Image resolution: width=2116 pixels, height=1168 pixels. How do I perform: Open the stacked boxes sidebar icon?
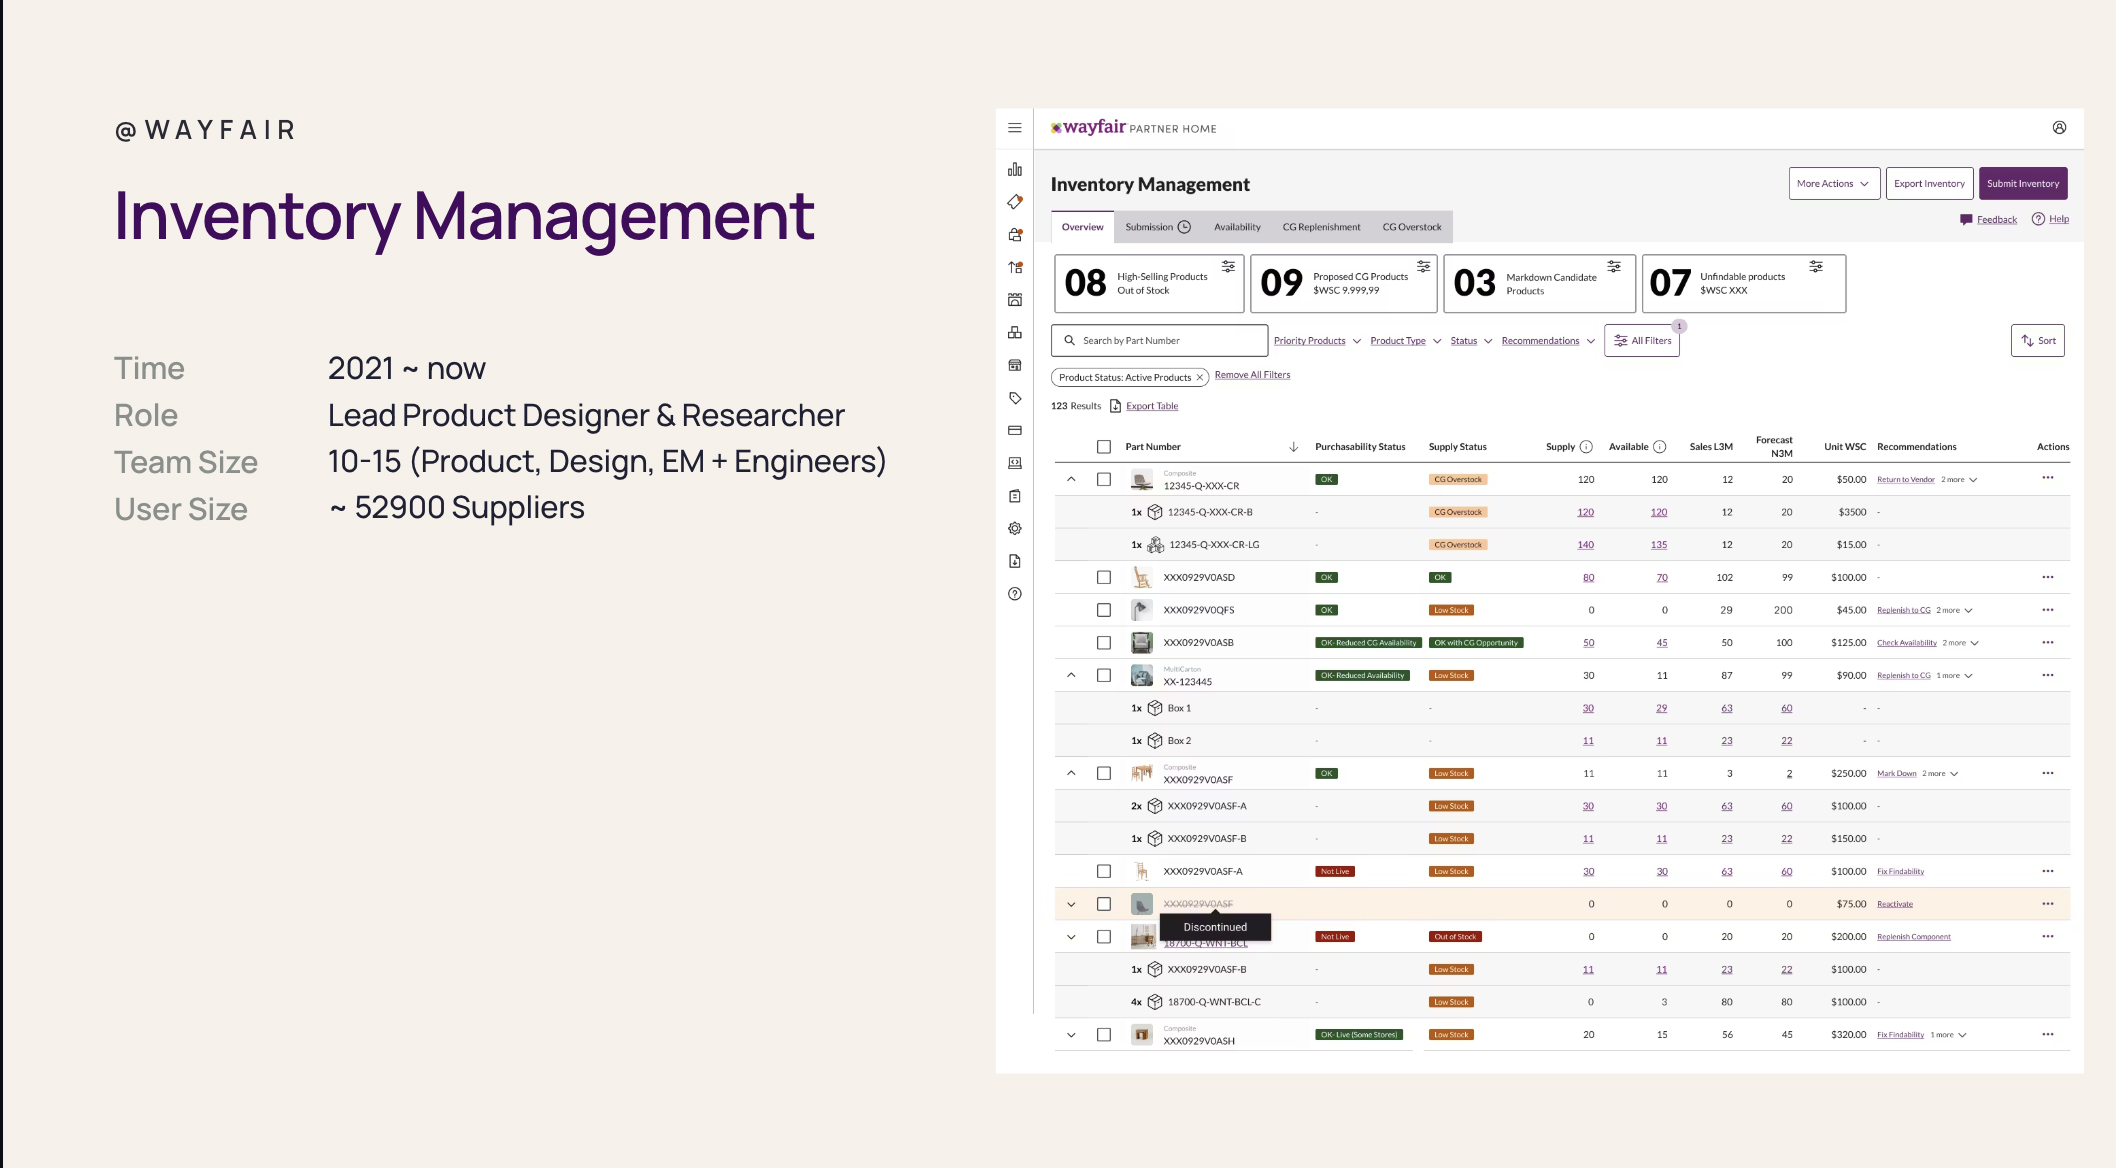pos(1015,332)
